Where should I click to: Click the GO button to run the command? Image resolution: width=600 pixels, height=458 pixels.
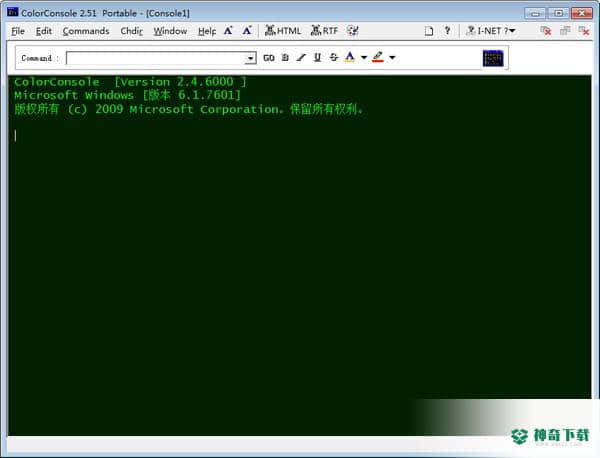269,58
